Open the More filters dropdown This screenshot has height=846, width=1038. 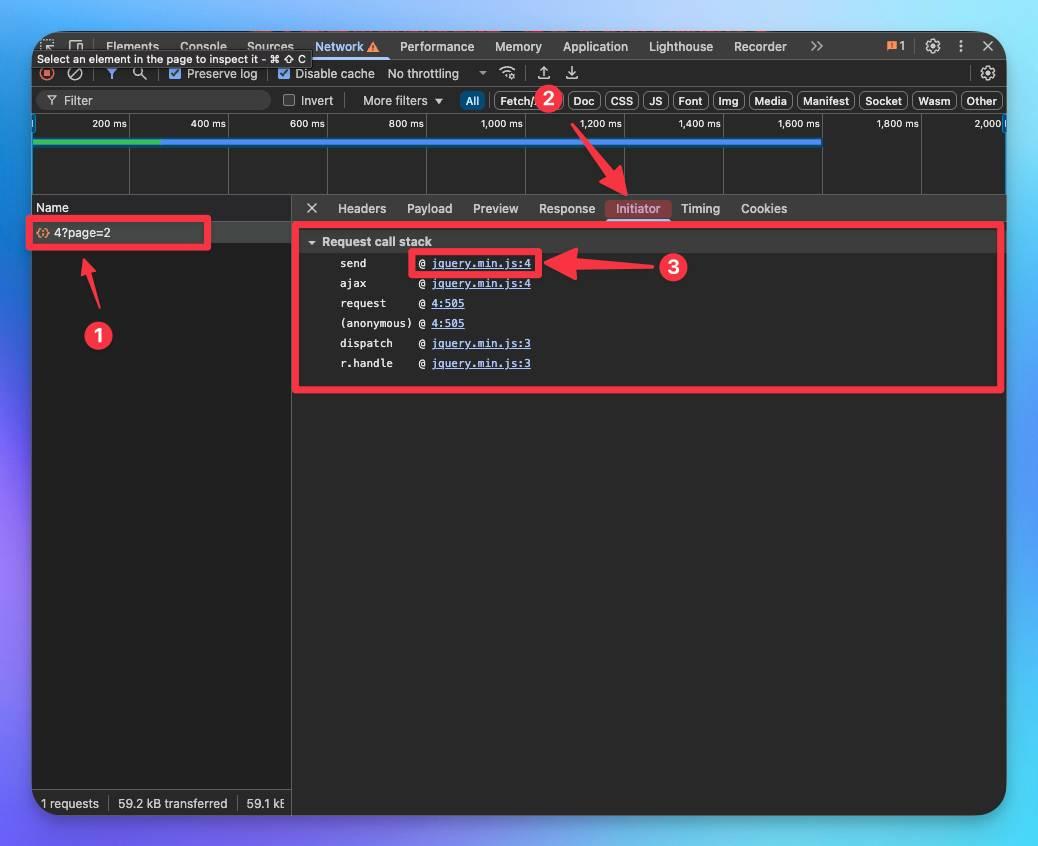coord(402,101)
